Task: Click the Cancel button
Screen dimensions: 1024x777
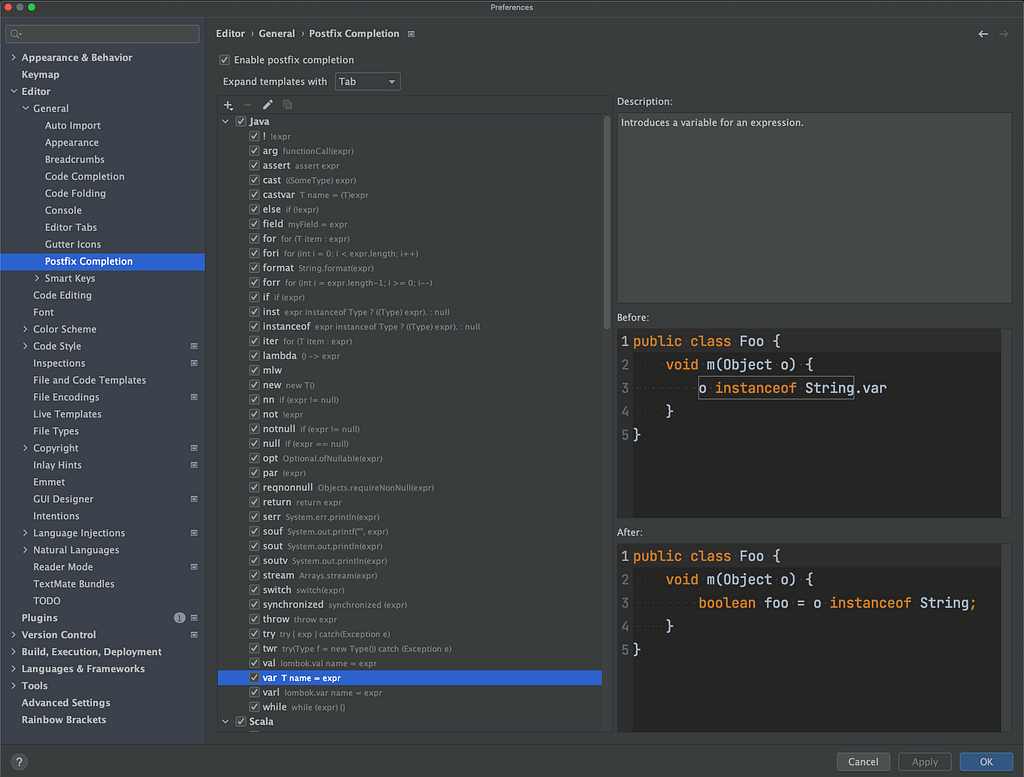Action: 863,761
